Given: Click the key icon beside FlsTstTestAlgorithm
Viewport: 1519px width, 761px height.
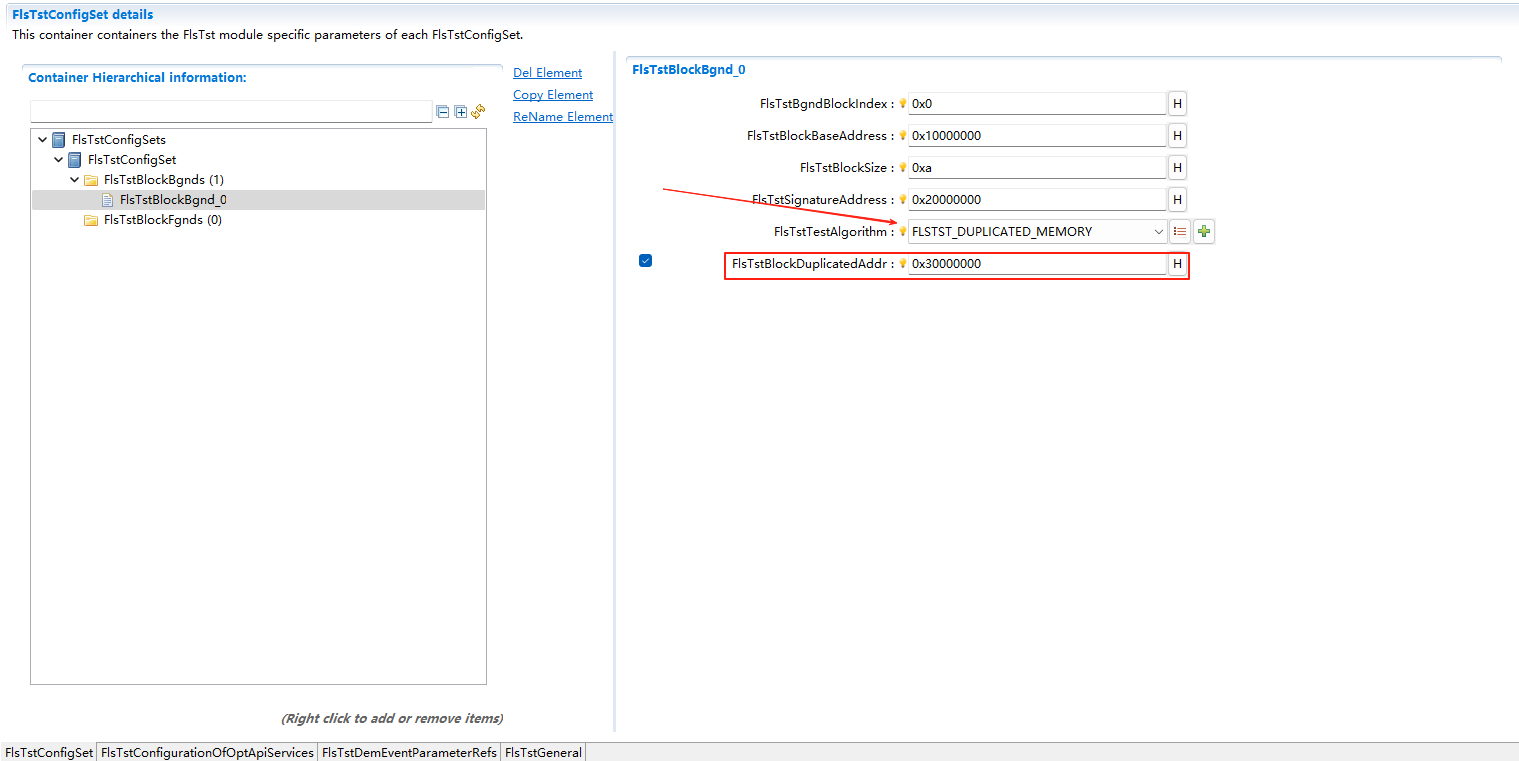Looking at the screenshot, I should pyautogui.click(x=903, y=231).
